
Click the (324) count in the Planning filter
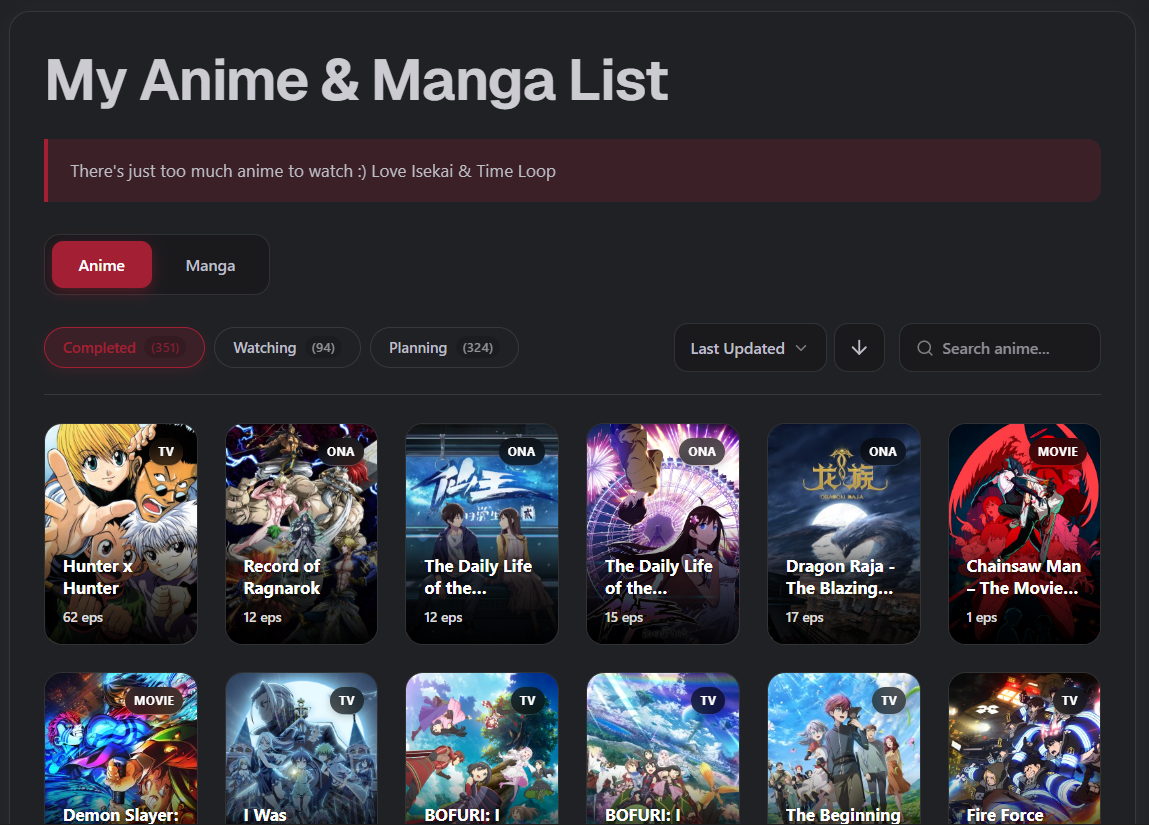click(478, 347)
